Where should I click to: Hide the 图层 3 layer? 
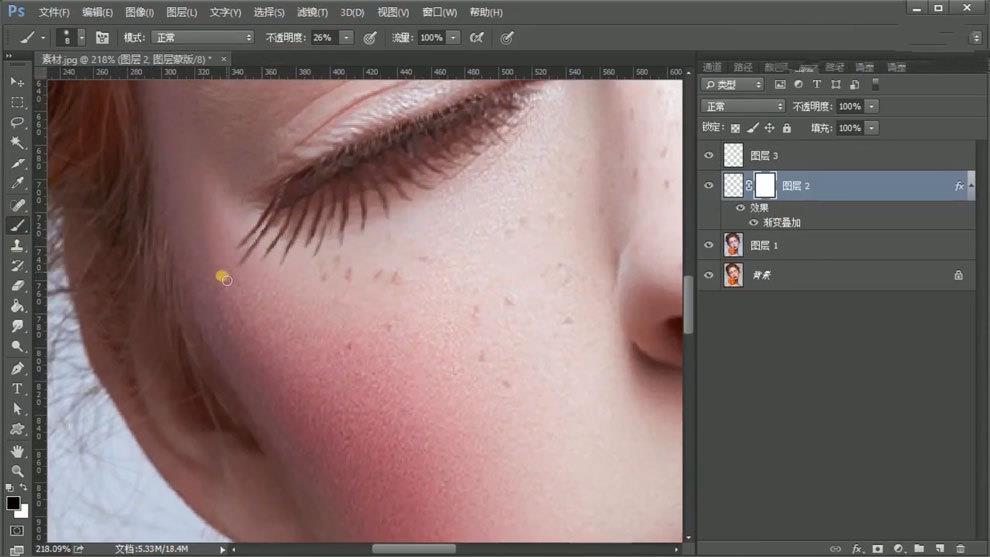click(709, 156)
